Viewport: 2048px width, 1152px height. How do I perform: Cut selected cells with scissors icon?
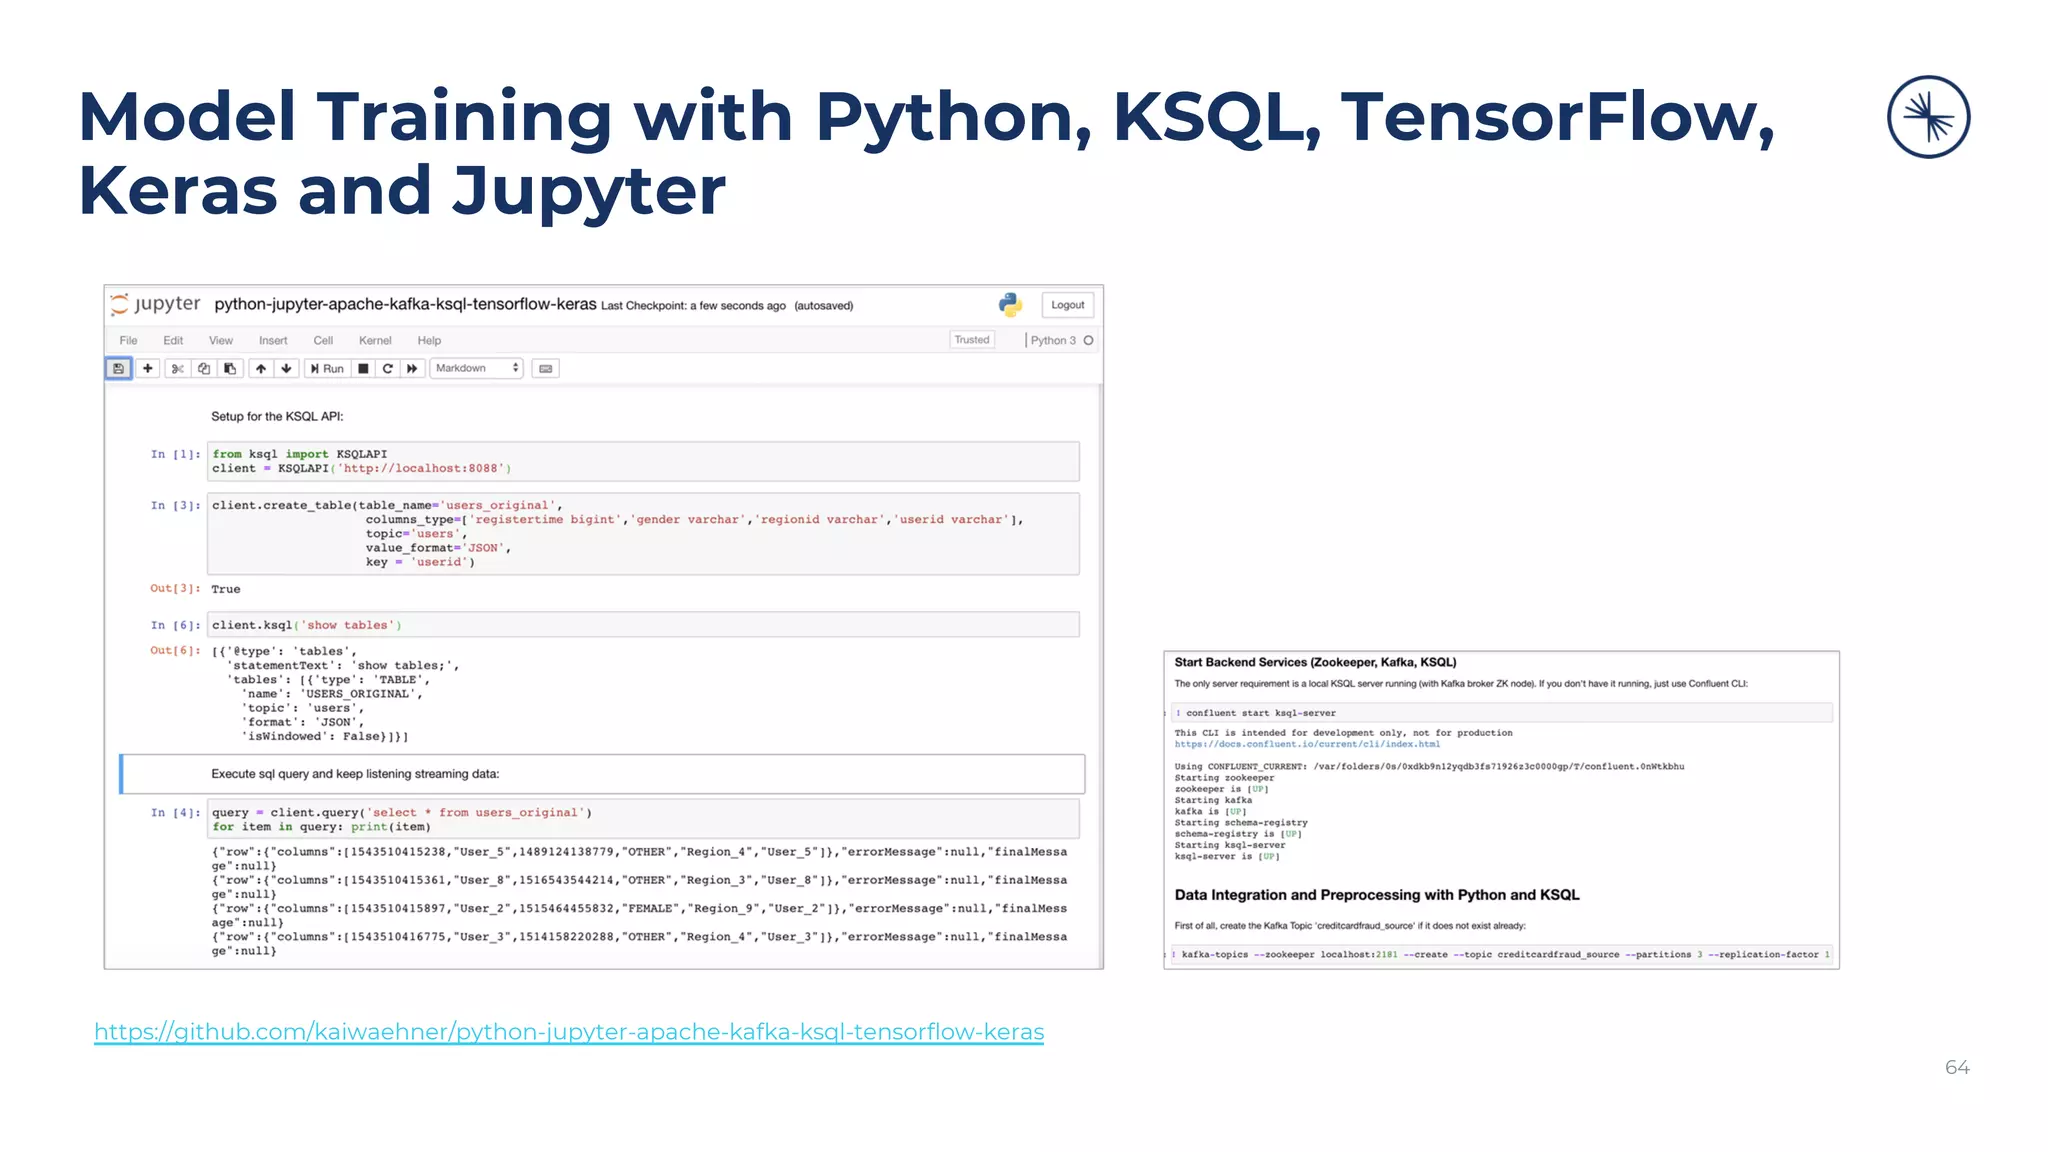177,369
